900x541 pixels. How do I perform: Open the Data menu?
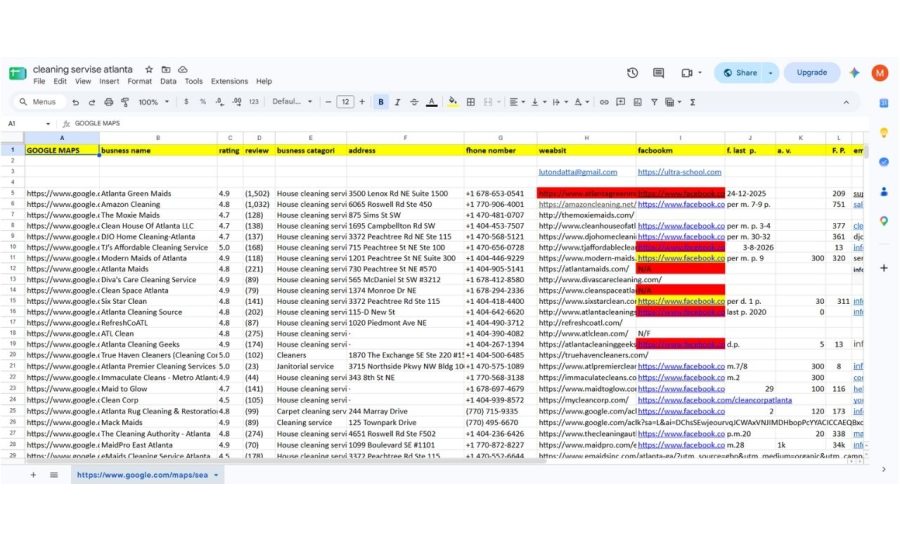[x=168, y=81]
